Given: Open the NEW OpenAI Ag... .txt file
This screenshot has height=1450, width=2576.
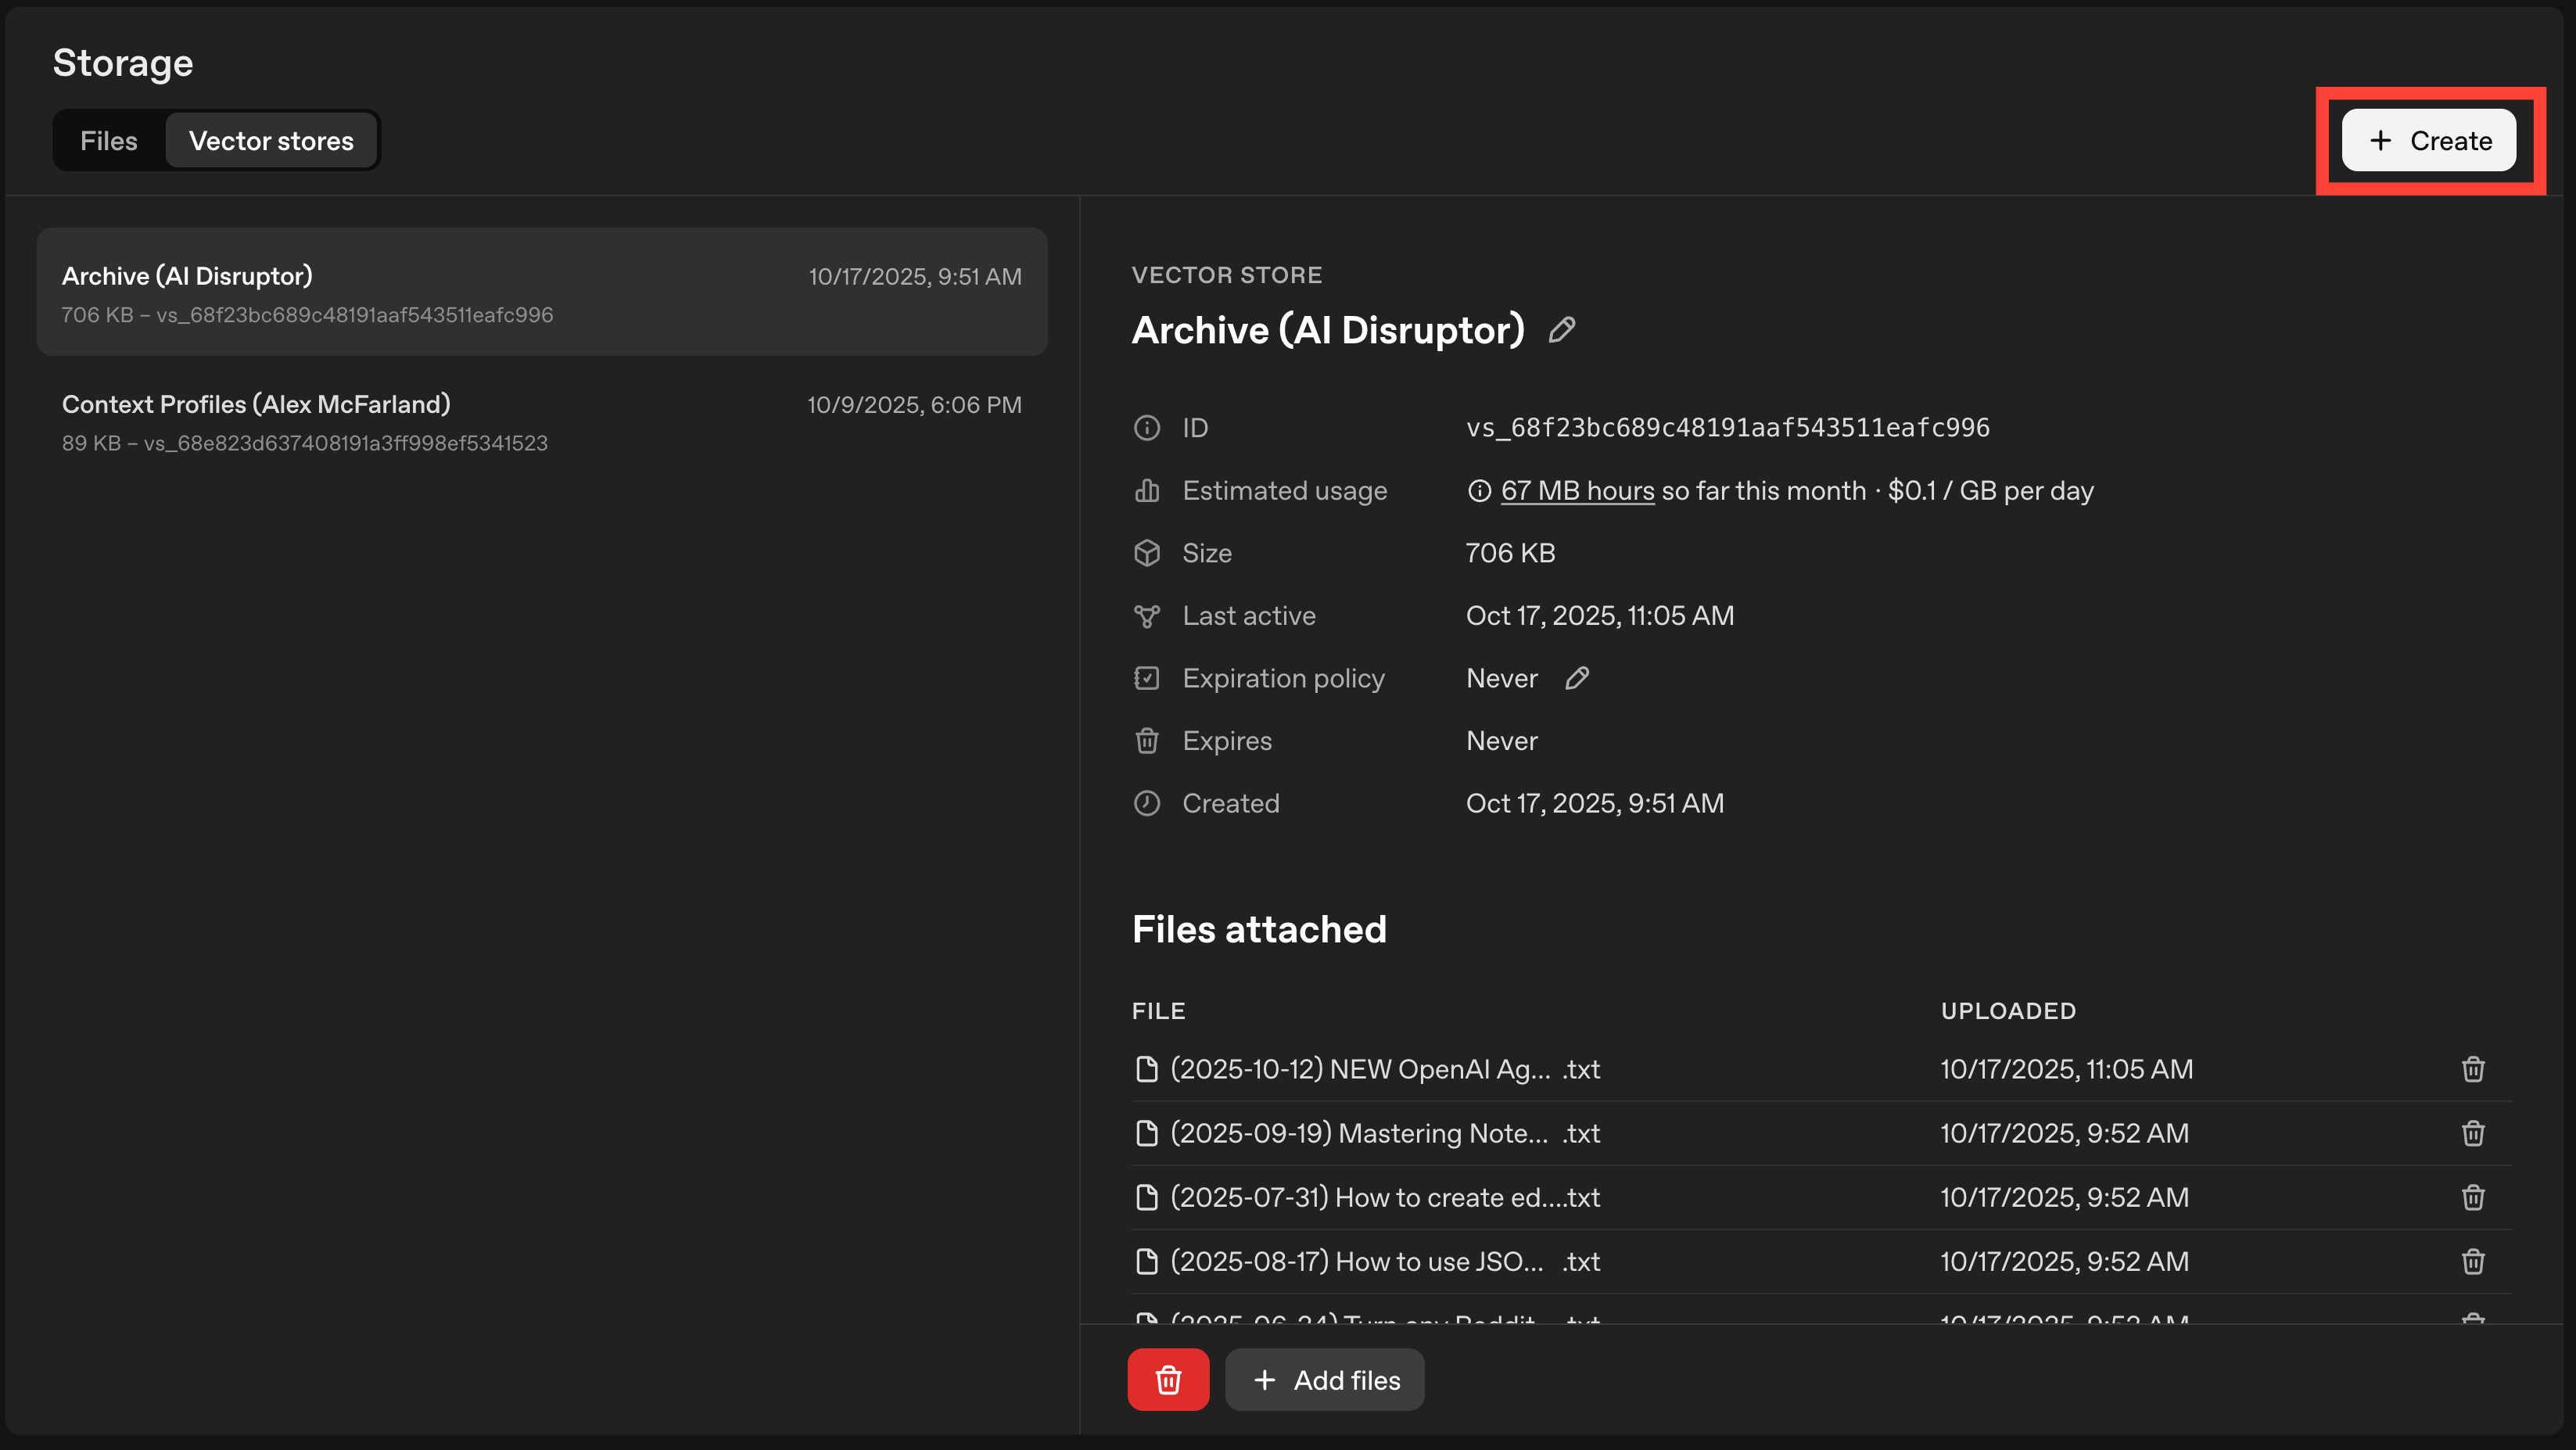Looking at the screenshot, I should click(x=1384, y=1069).
